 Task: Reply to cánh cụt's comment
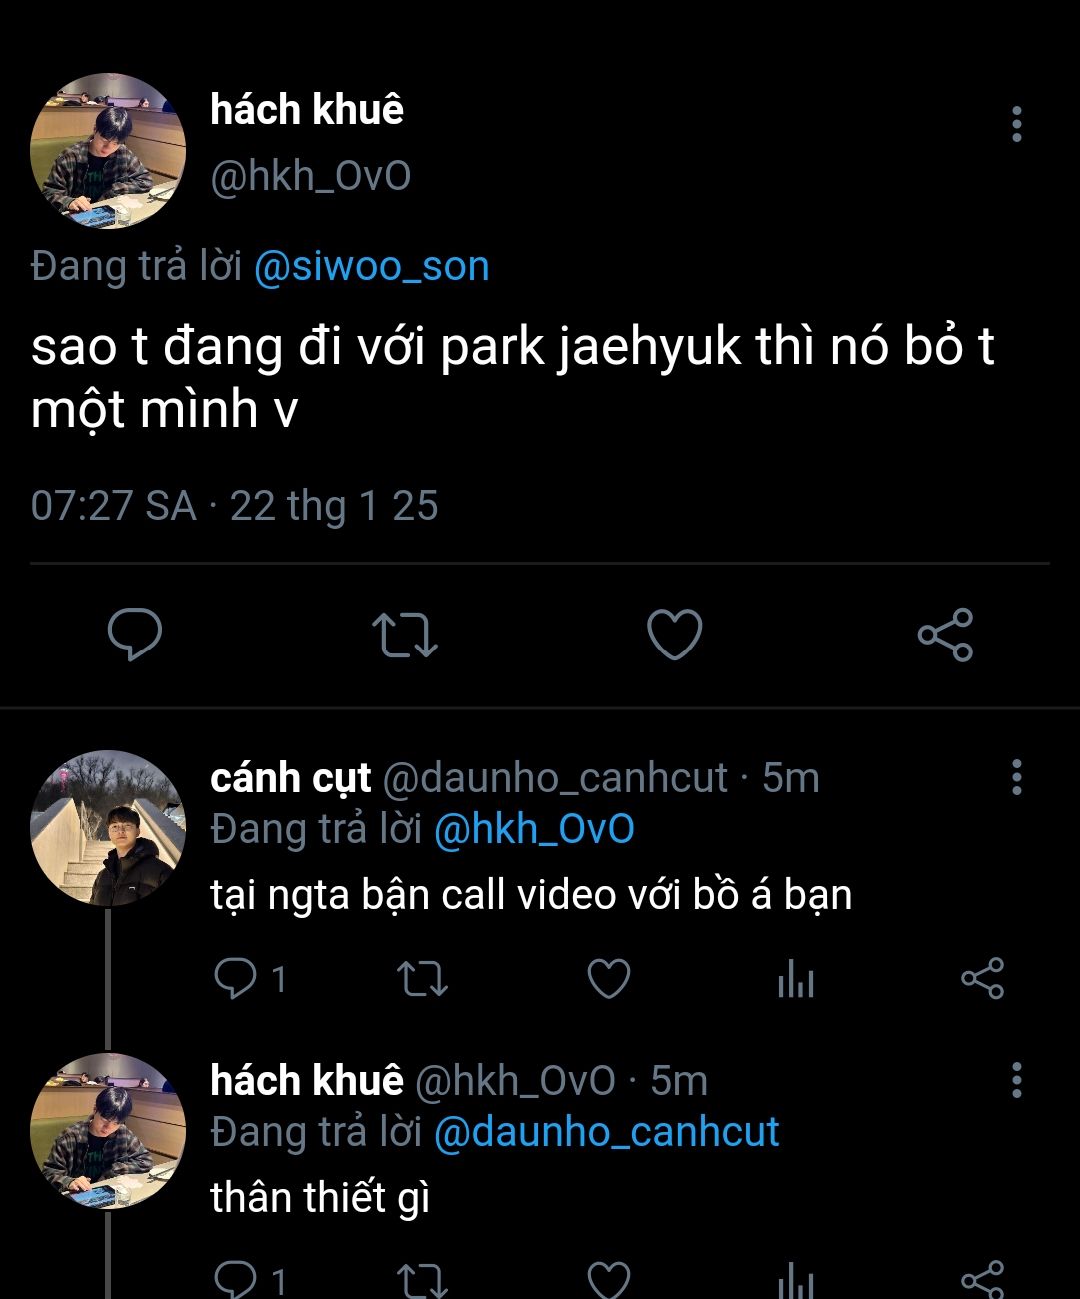click(x=236, y=978)
